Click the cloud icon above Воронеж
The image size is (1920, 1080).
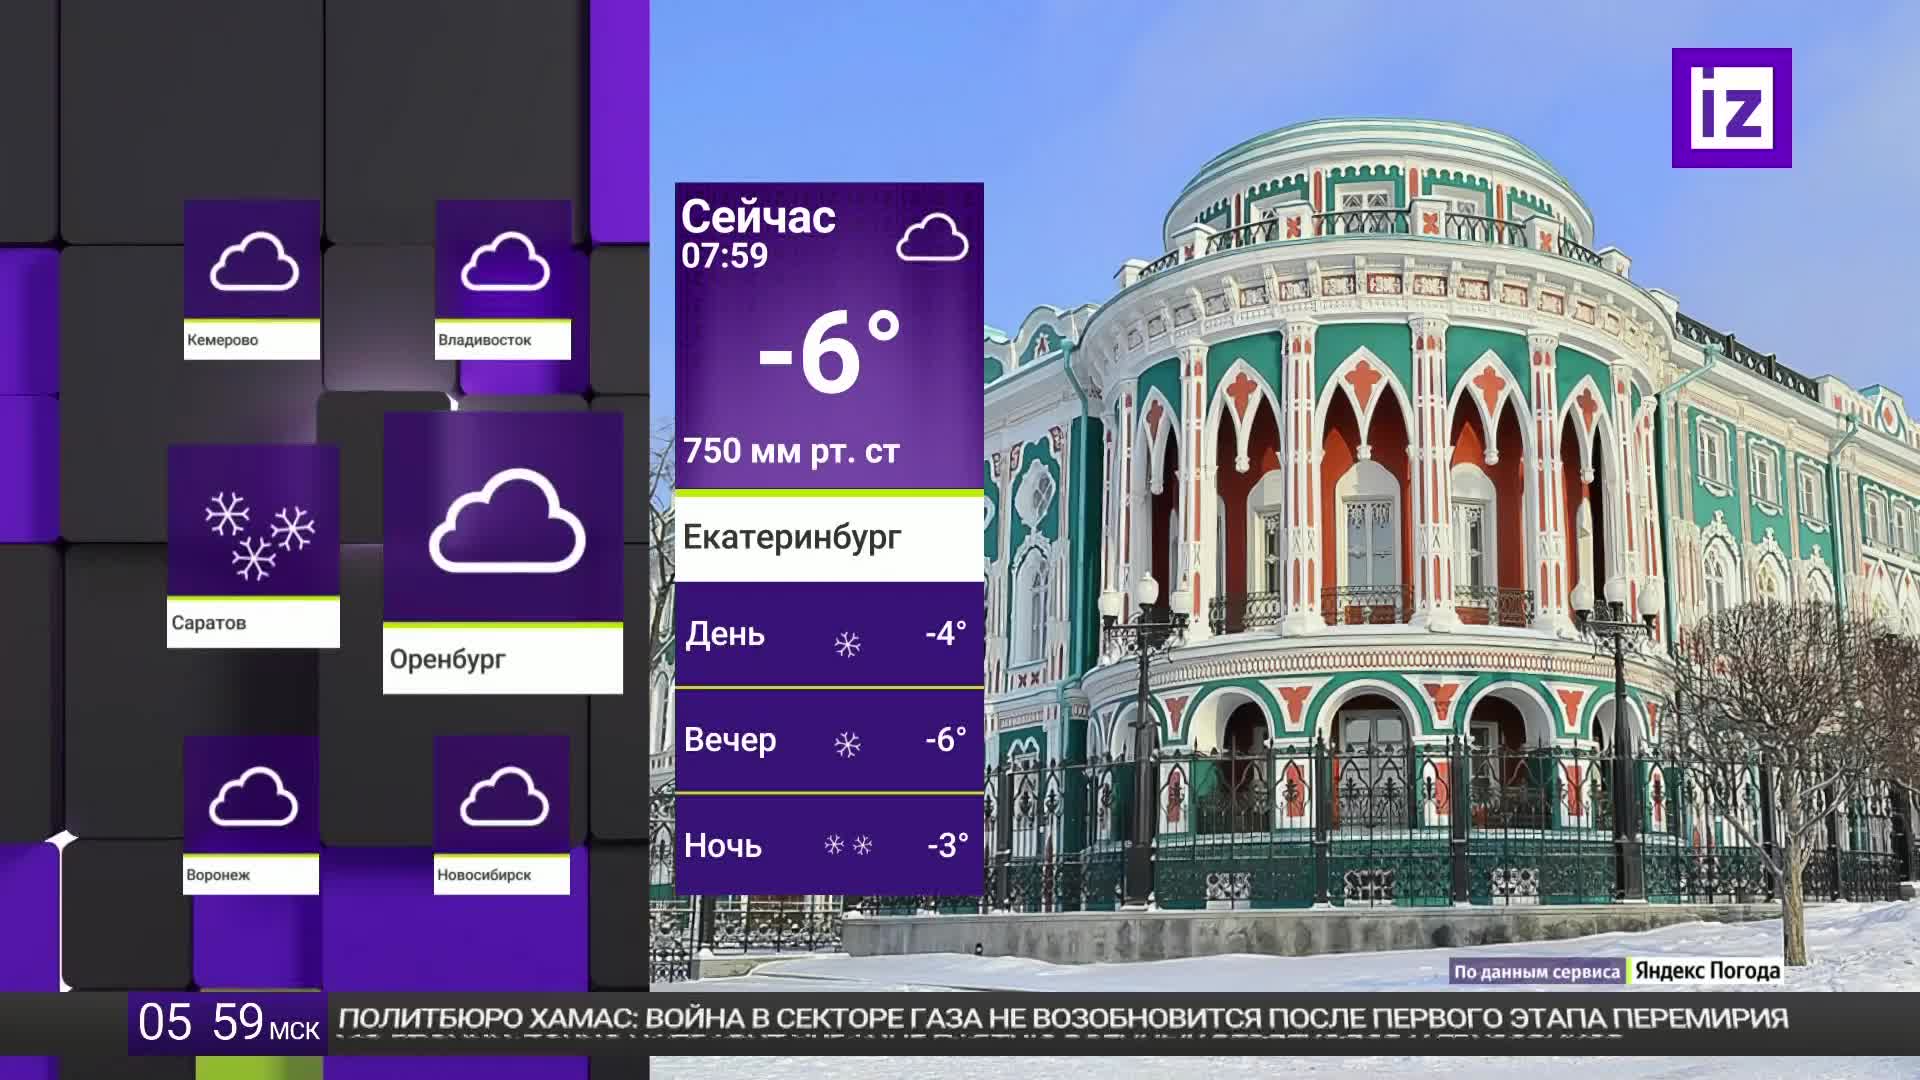point(253,796)
